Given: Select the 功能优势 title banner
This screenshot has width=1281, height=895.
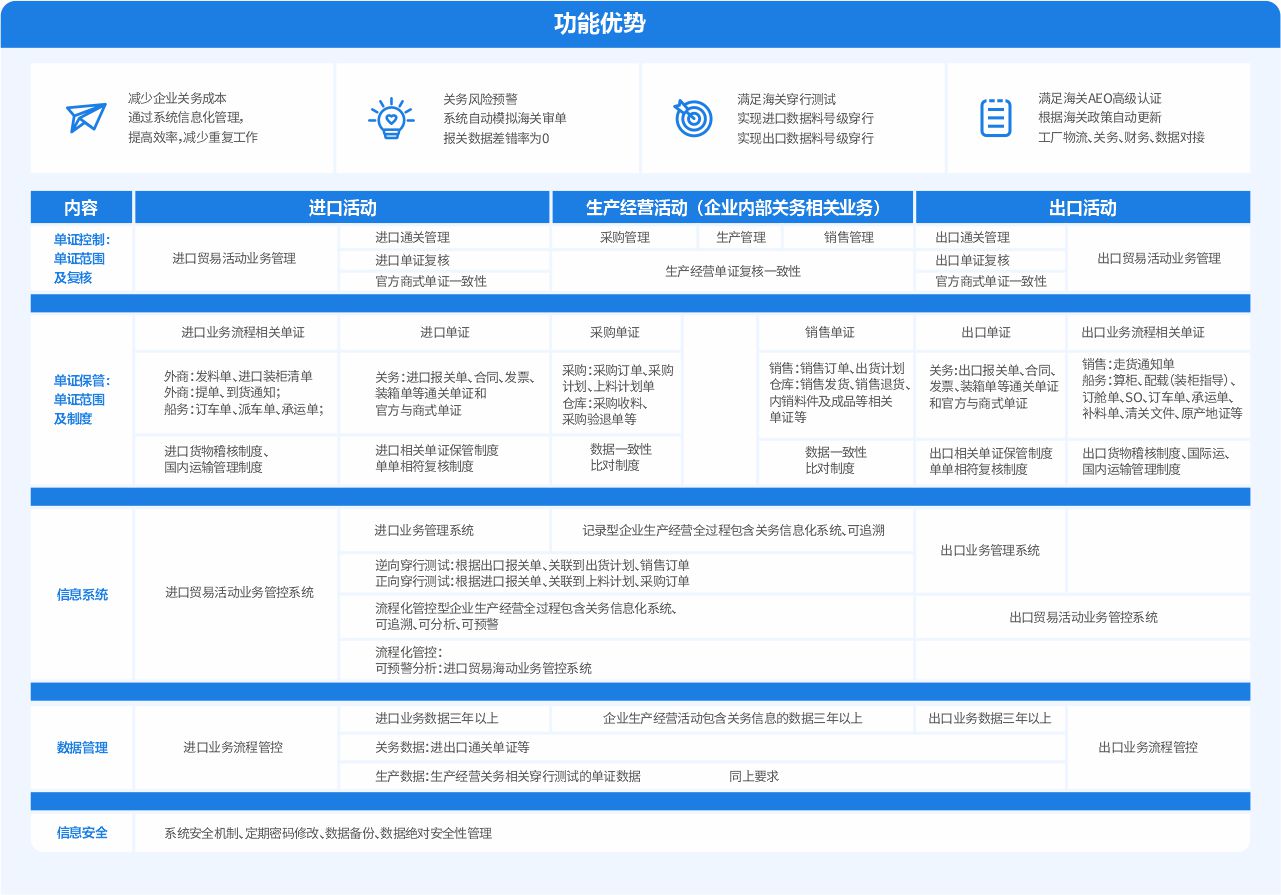Looking at the screenshot, I should (x=640, y=24).
